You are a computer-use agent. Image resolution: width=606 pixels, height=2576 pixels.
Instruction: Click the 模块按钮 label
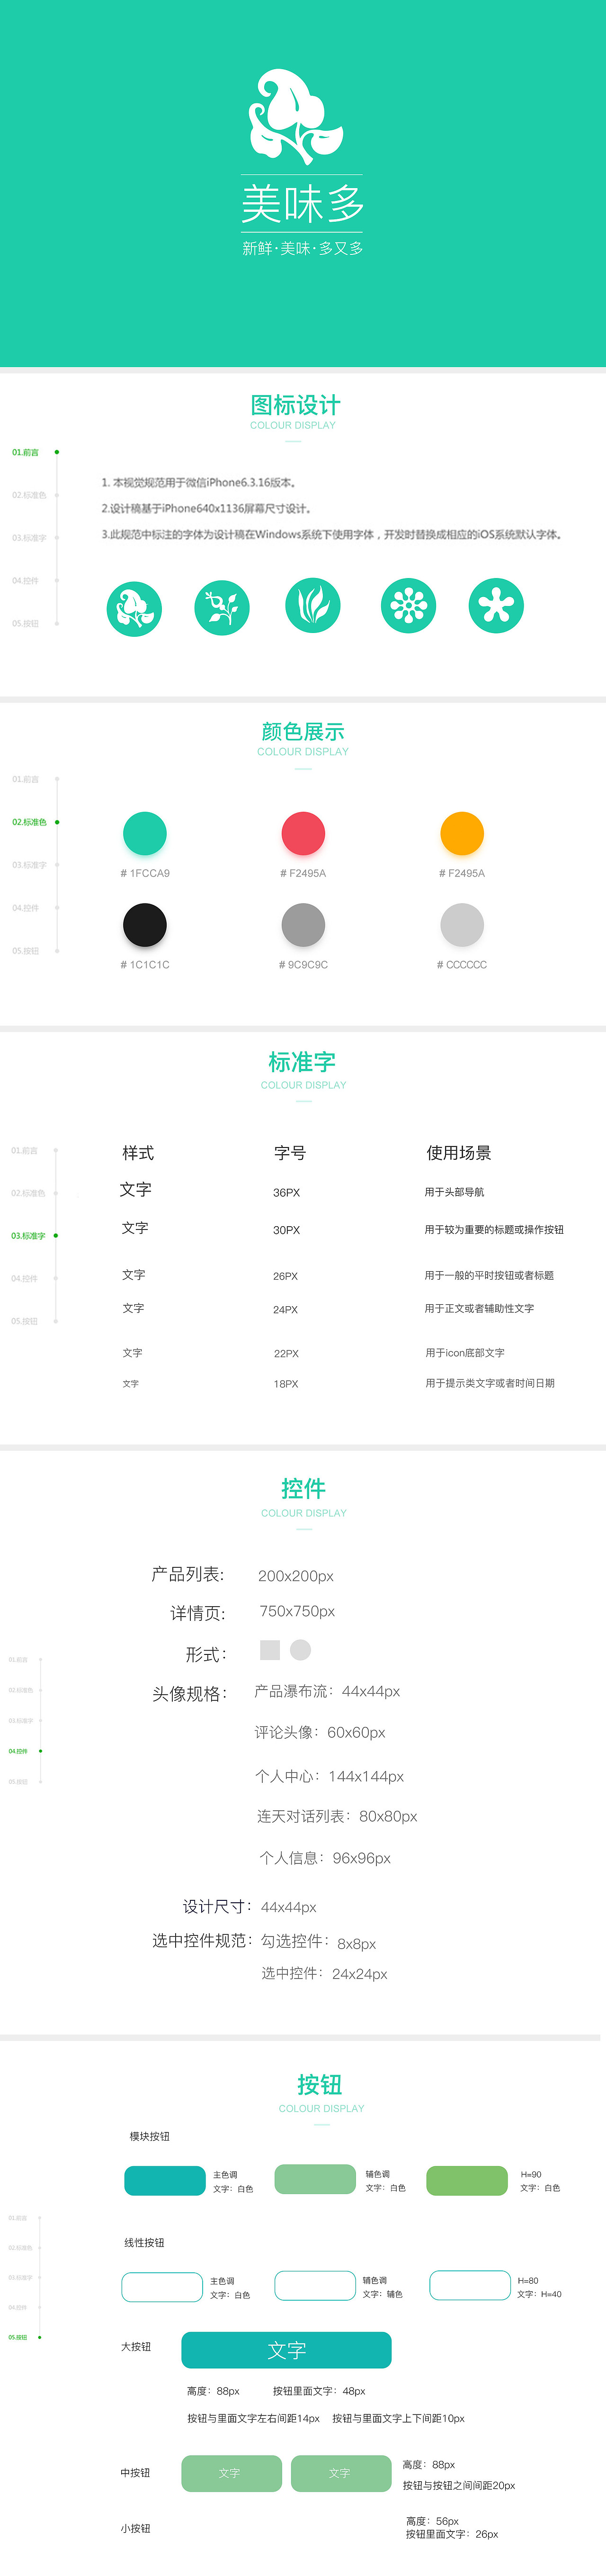click(x=149, y=2137)
